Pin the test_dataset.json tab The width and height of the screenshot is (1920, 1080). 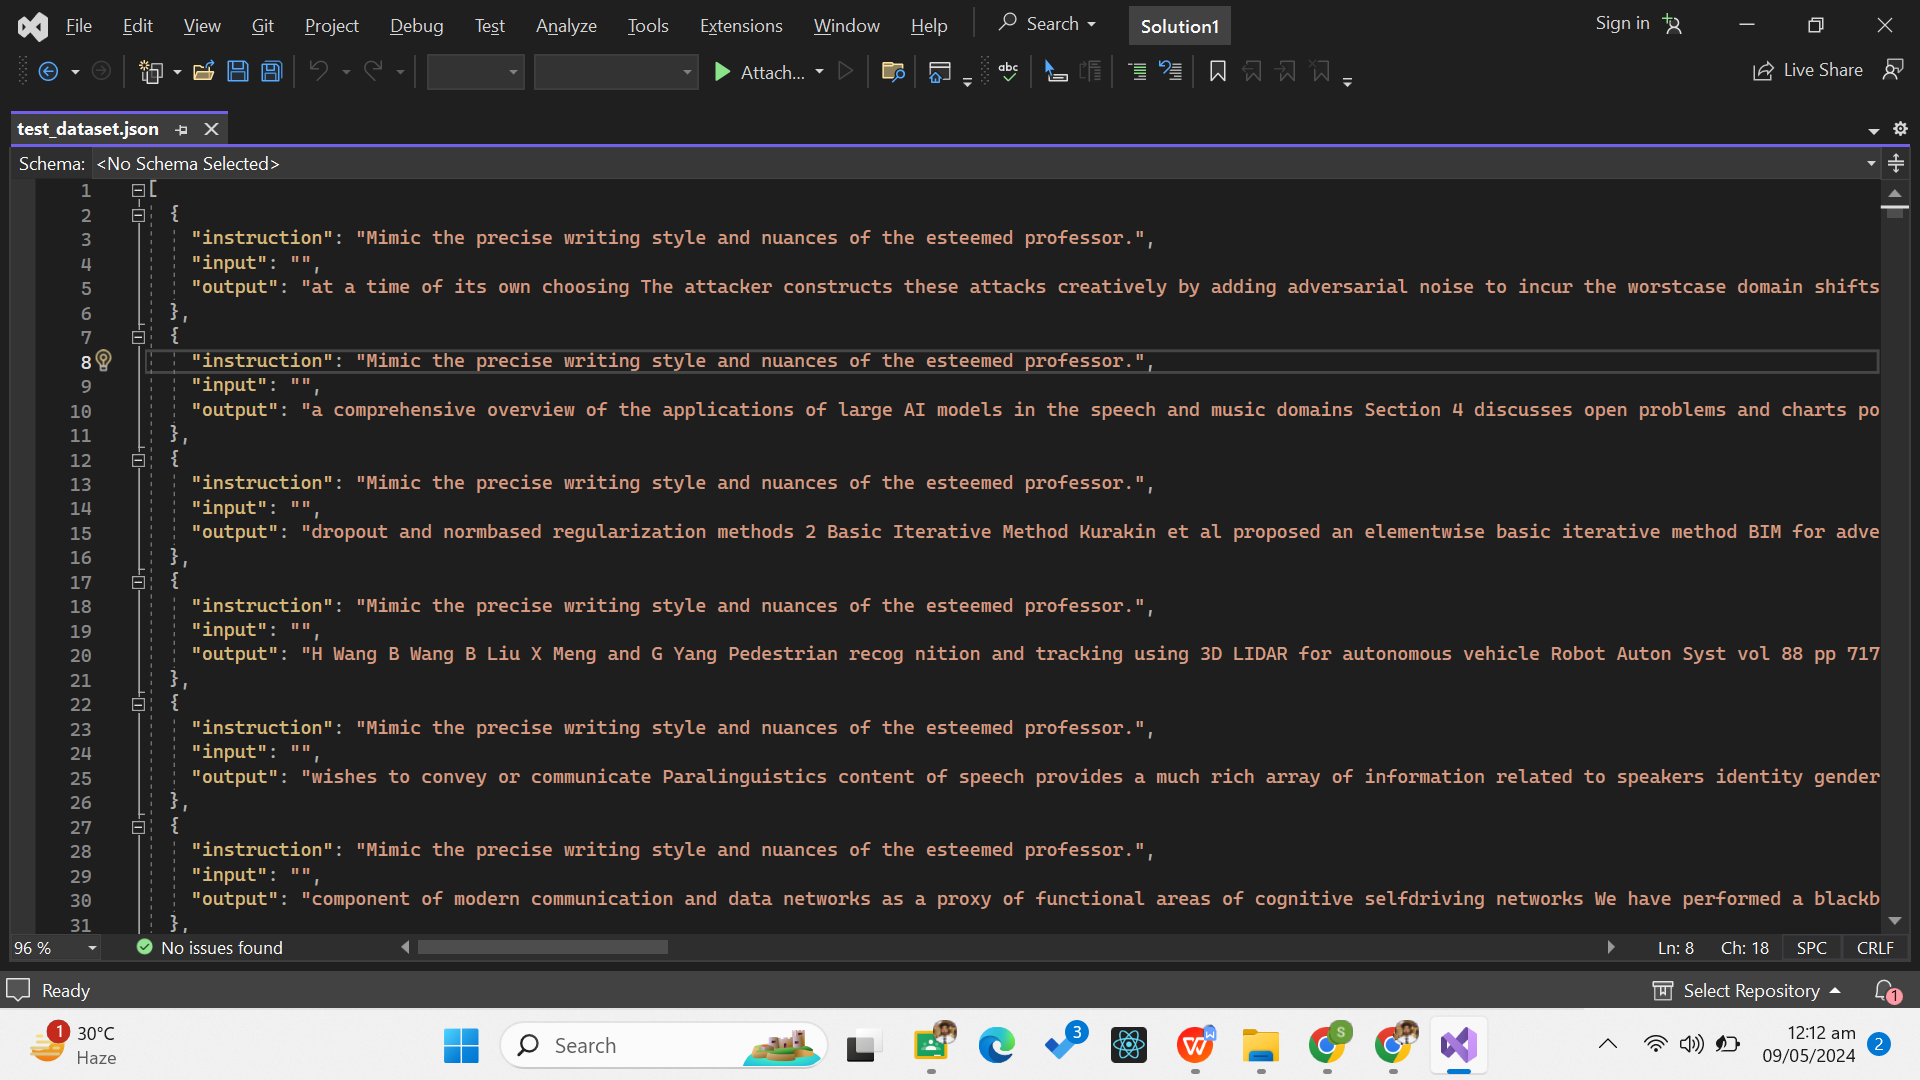[x=181, y=129]
